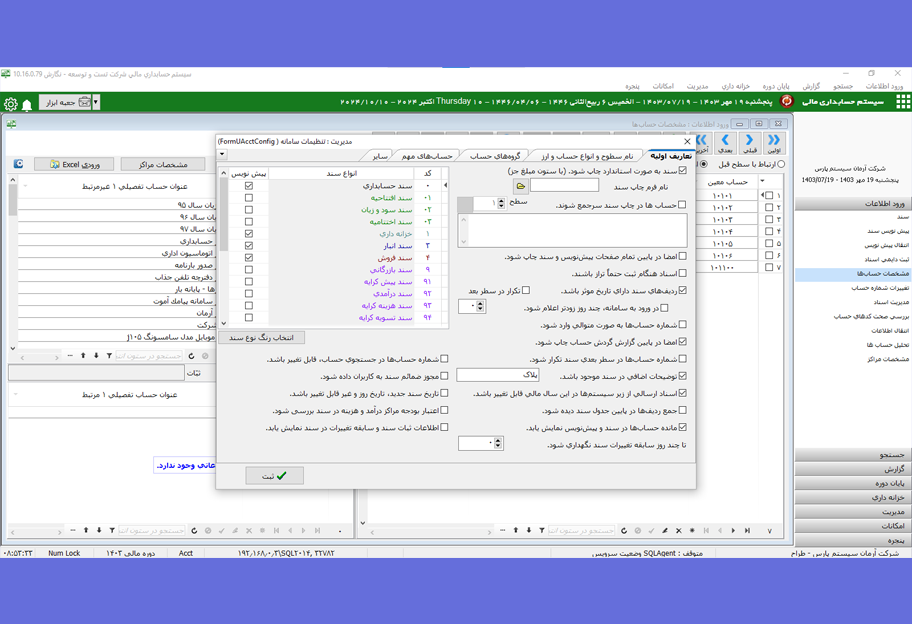This screenshot has height=624, width=912.
Task: Click last-record navigation icon in bottom-right toolbar
Action: [x=747, y=530]
